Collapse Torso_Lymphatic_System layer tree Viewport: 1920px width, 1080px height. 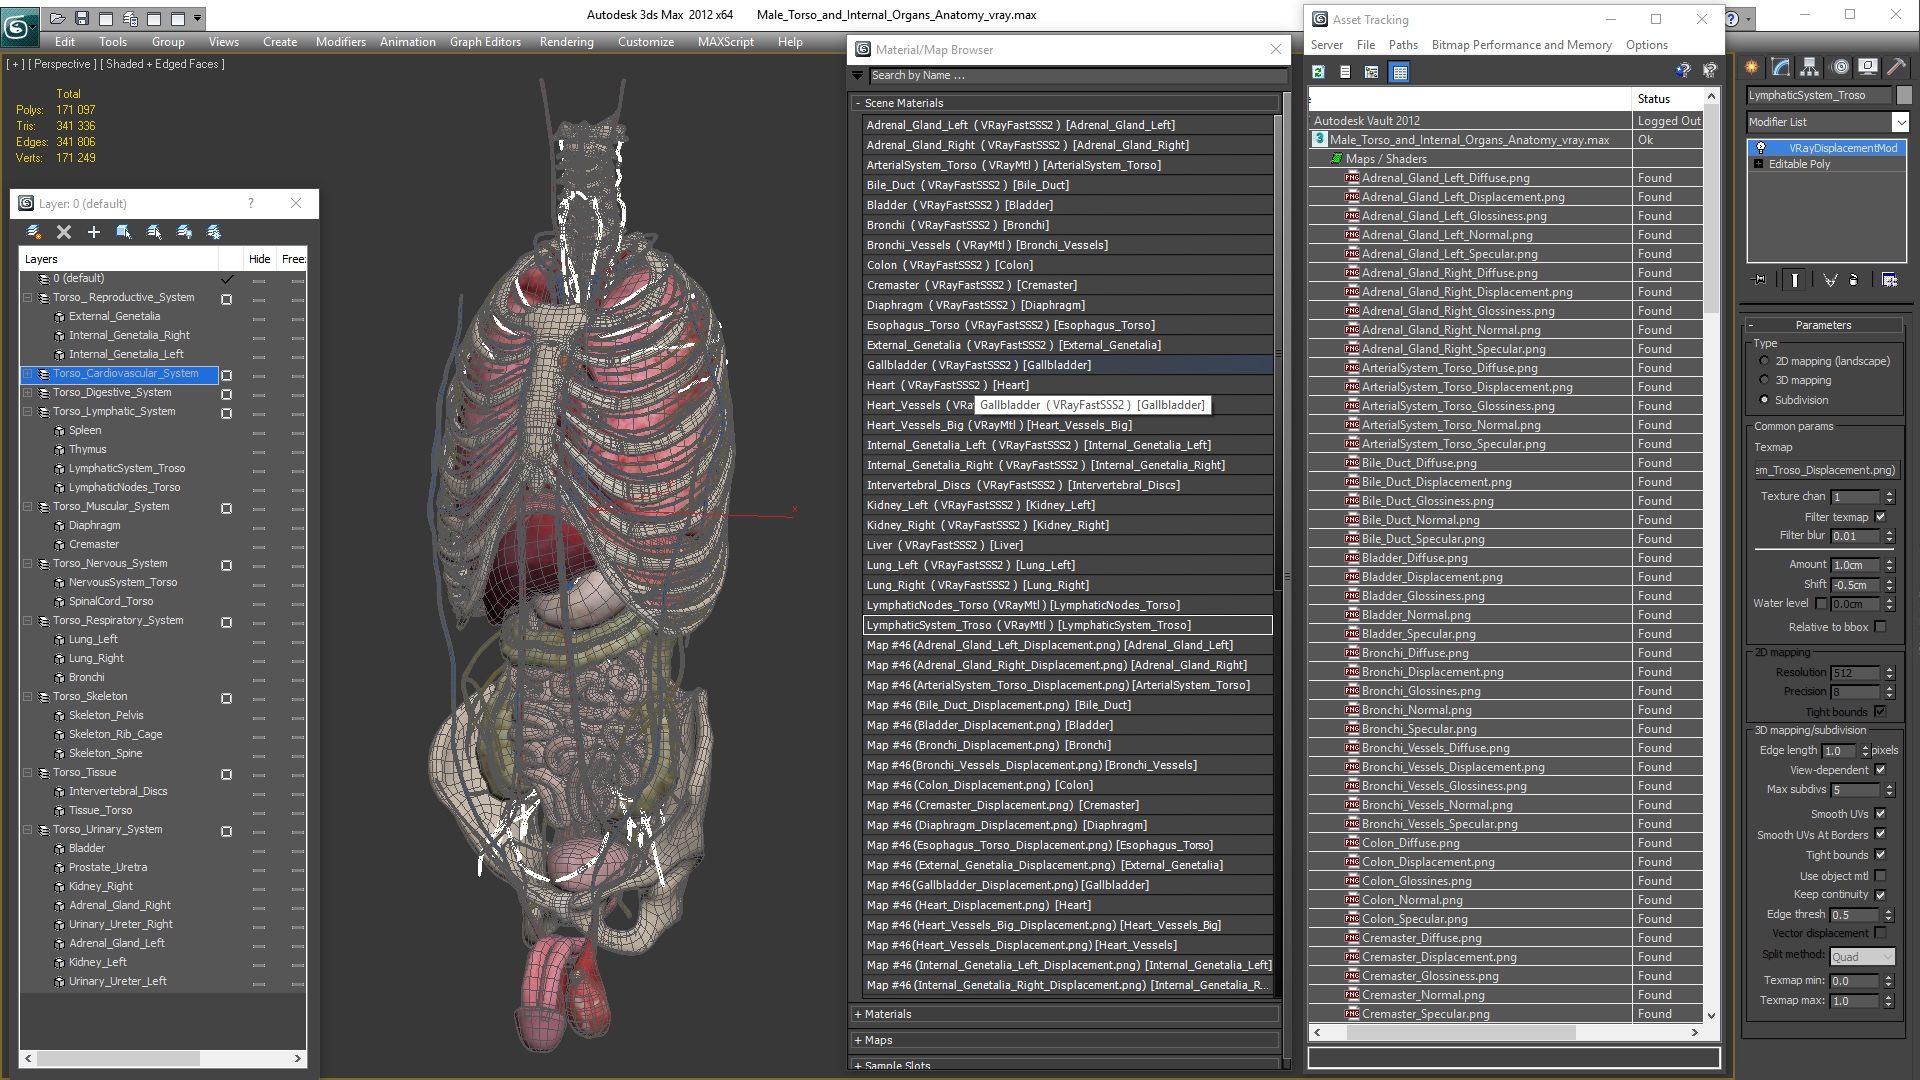28,411
